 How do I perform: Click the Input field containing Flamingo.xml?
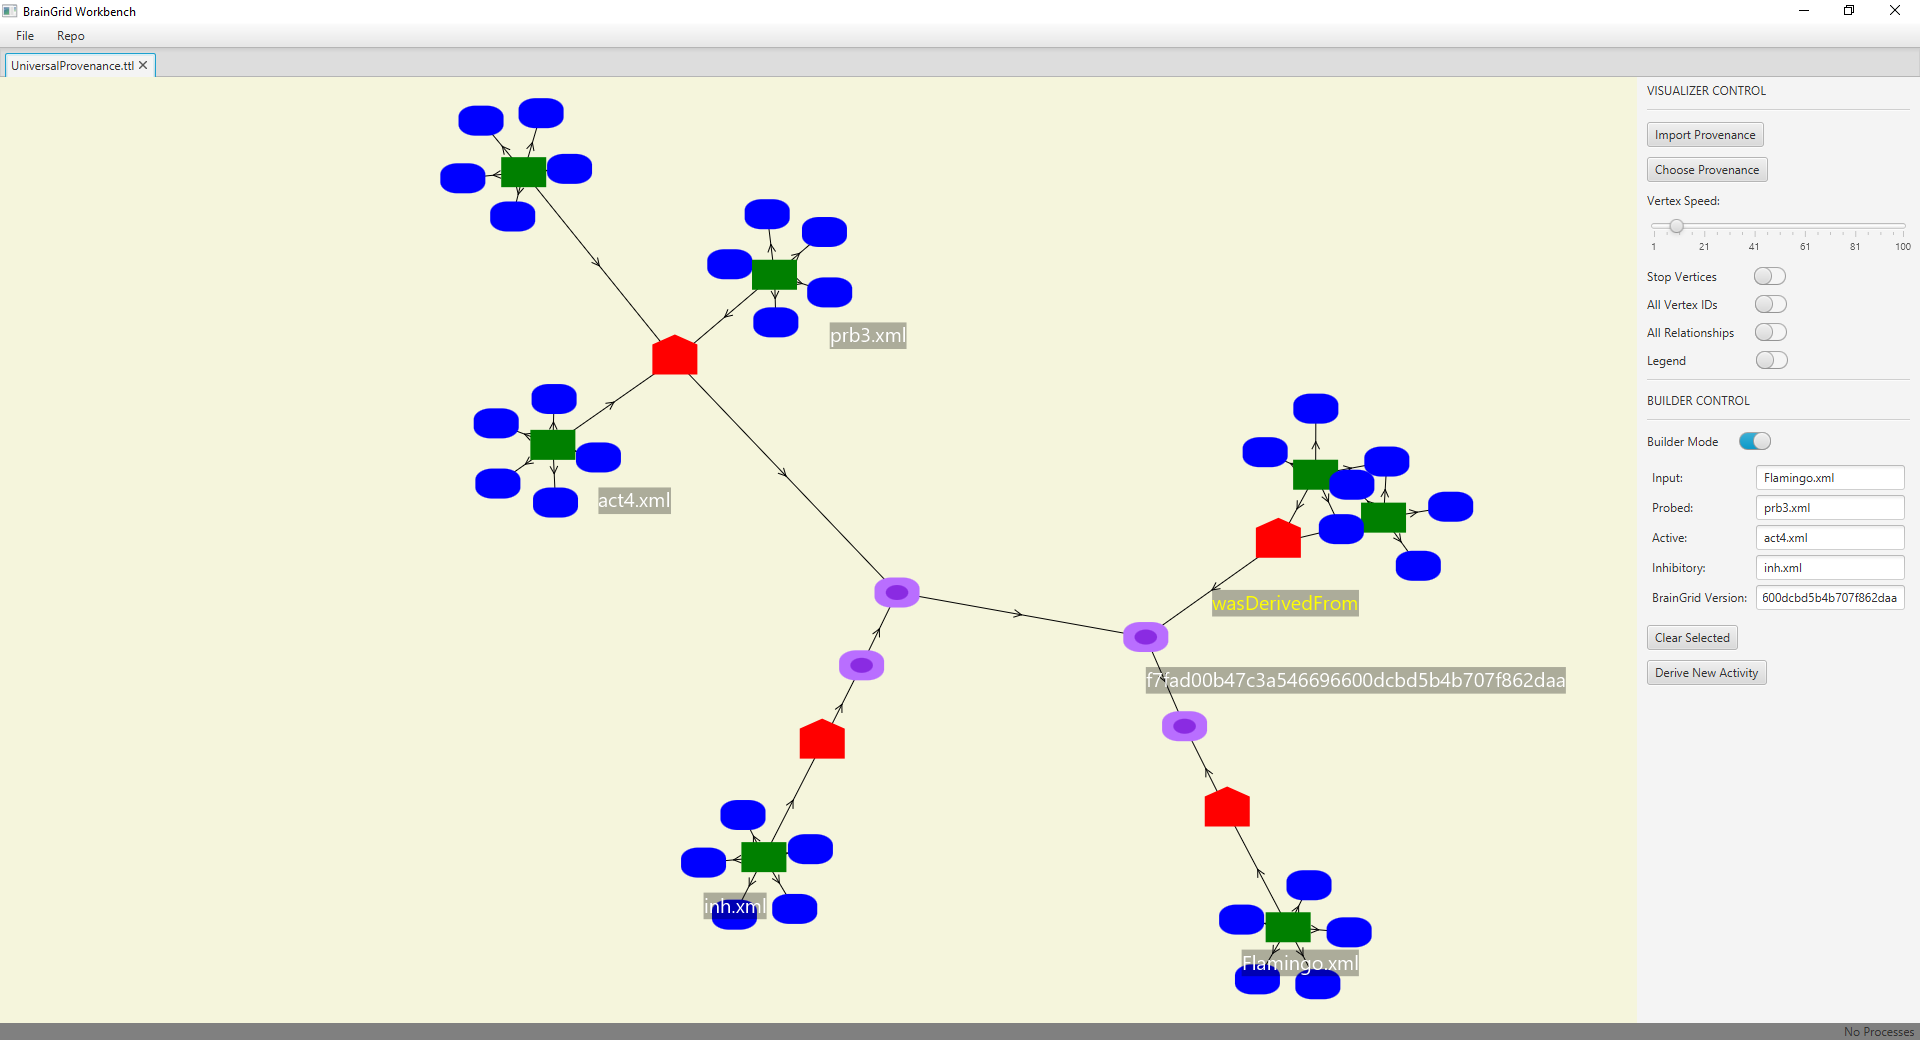tap(1830, 478)
